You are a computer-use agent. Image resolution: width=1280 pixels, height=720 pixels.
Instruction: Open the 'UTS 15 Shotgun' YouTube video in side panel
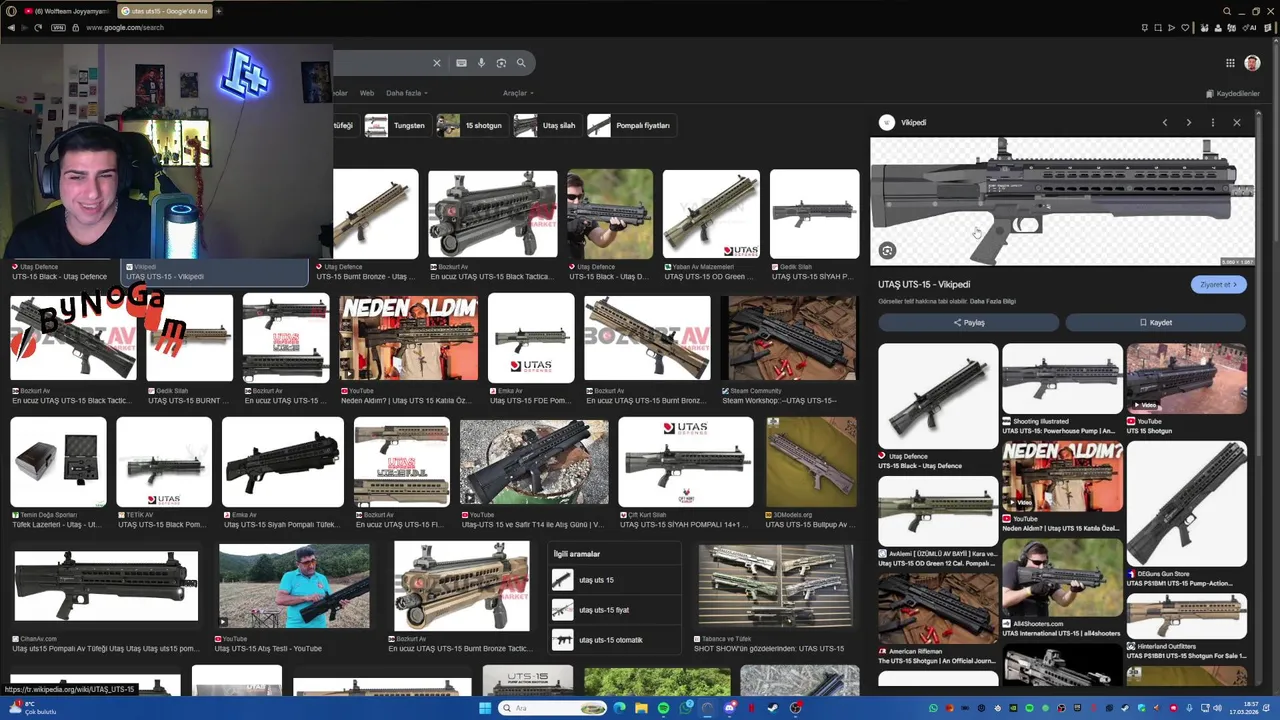1186,379
